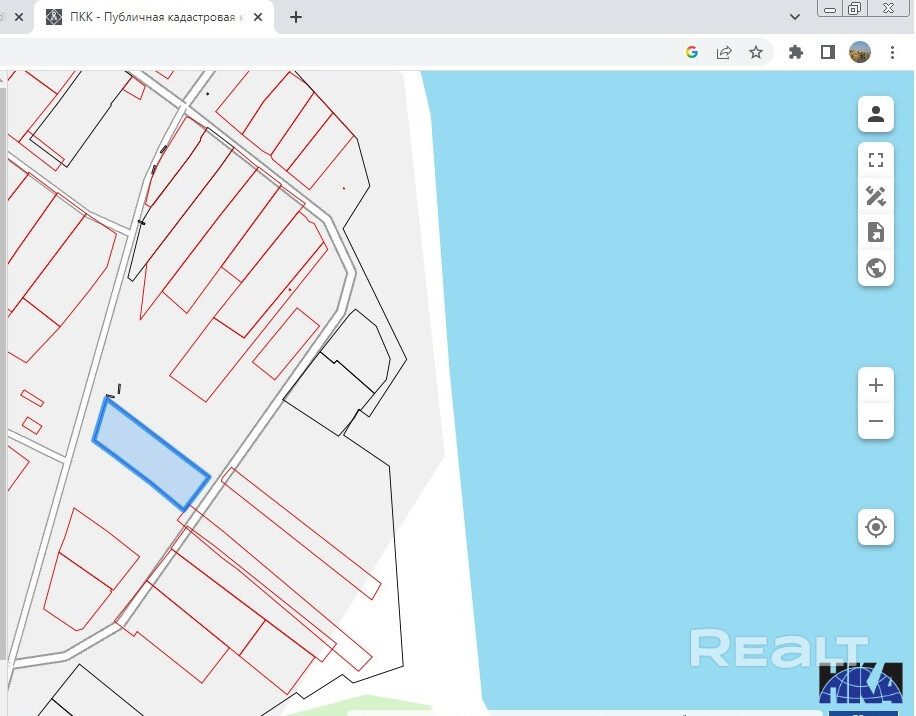Zoom in the map with plus button
This screenshot has width=916, height=716.
pyautogui.click(x=875, y=385)
